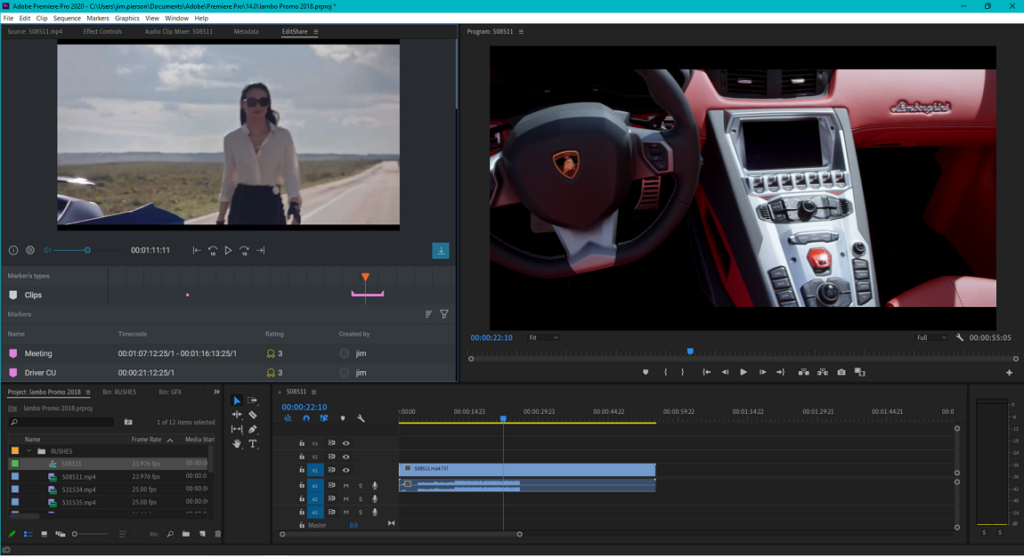Open the timeline wrench display settings
This screenshot has width=1024, height=558.
point(360,418)
